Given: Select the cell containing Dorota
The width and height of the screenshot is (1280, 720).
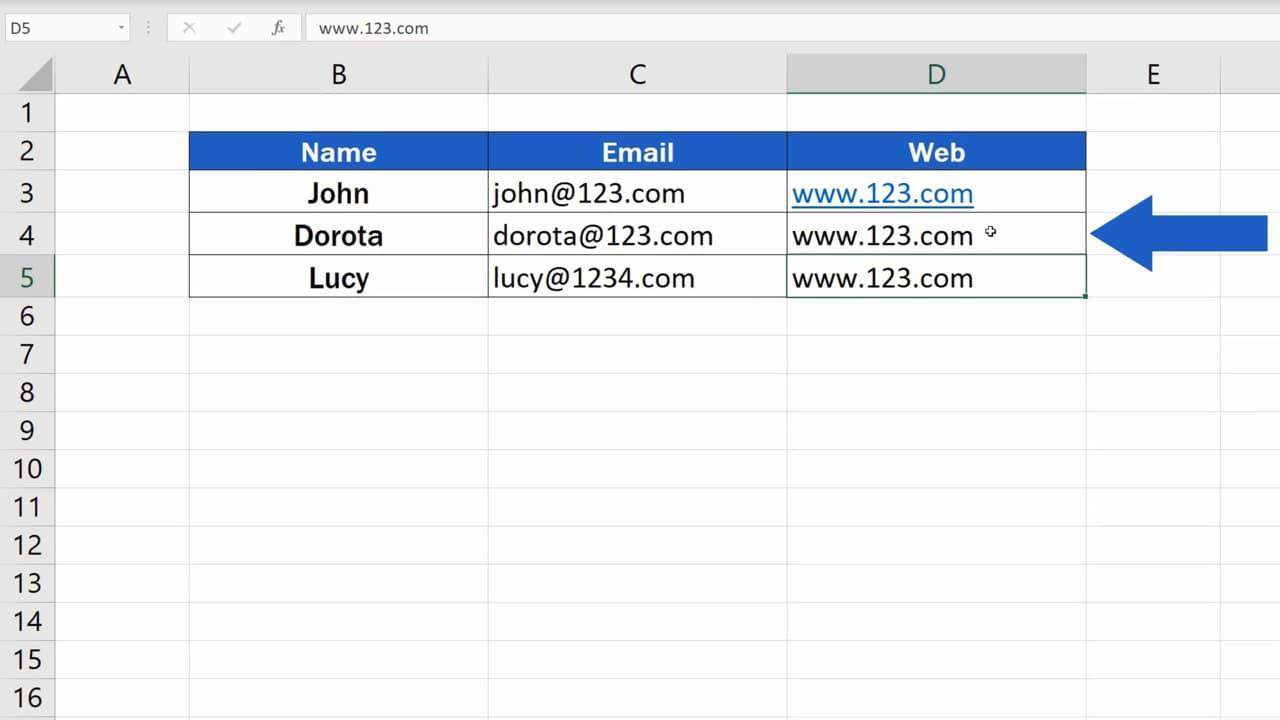Looking at the screenshot, I should pos(338,235).
